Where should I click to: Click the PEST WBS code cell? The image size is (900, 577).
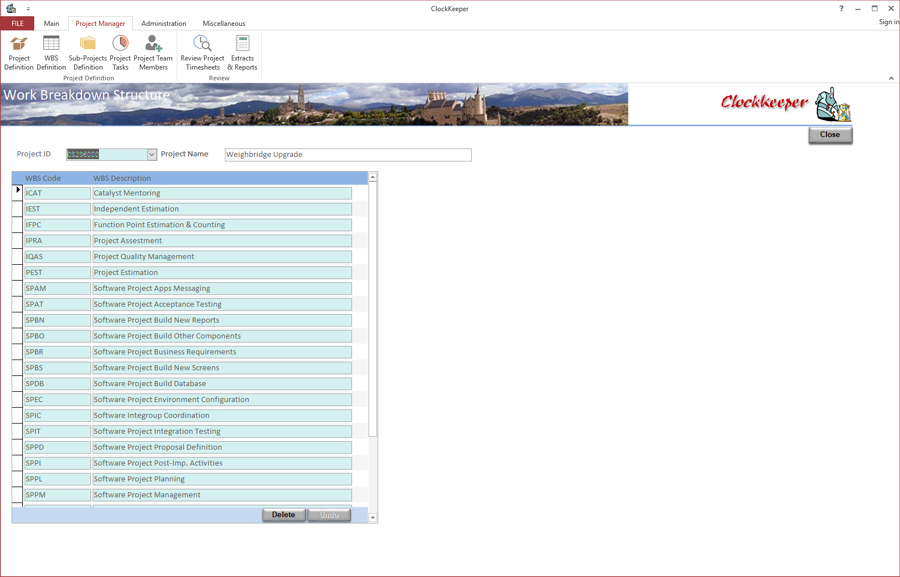(x=57, y=273)
